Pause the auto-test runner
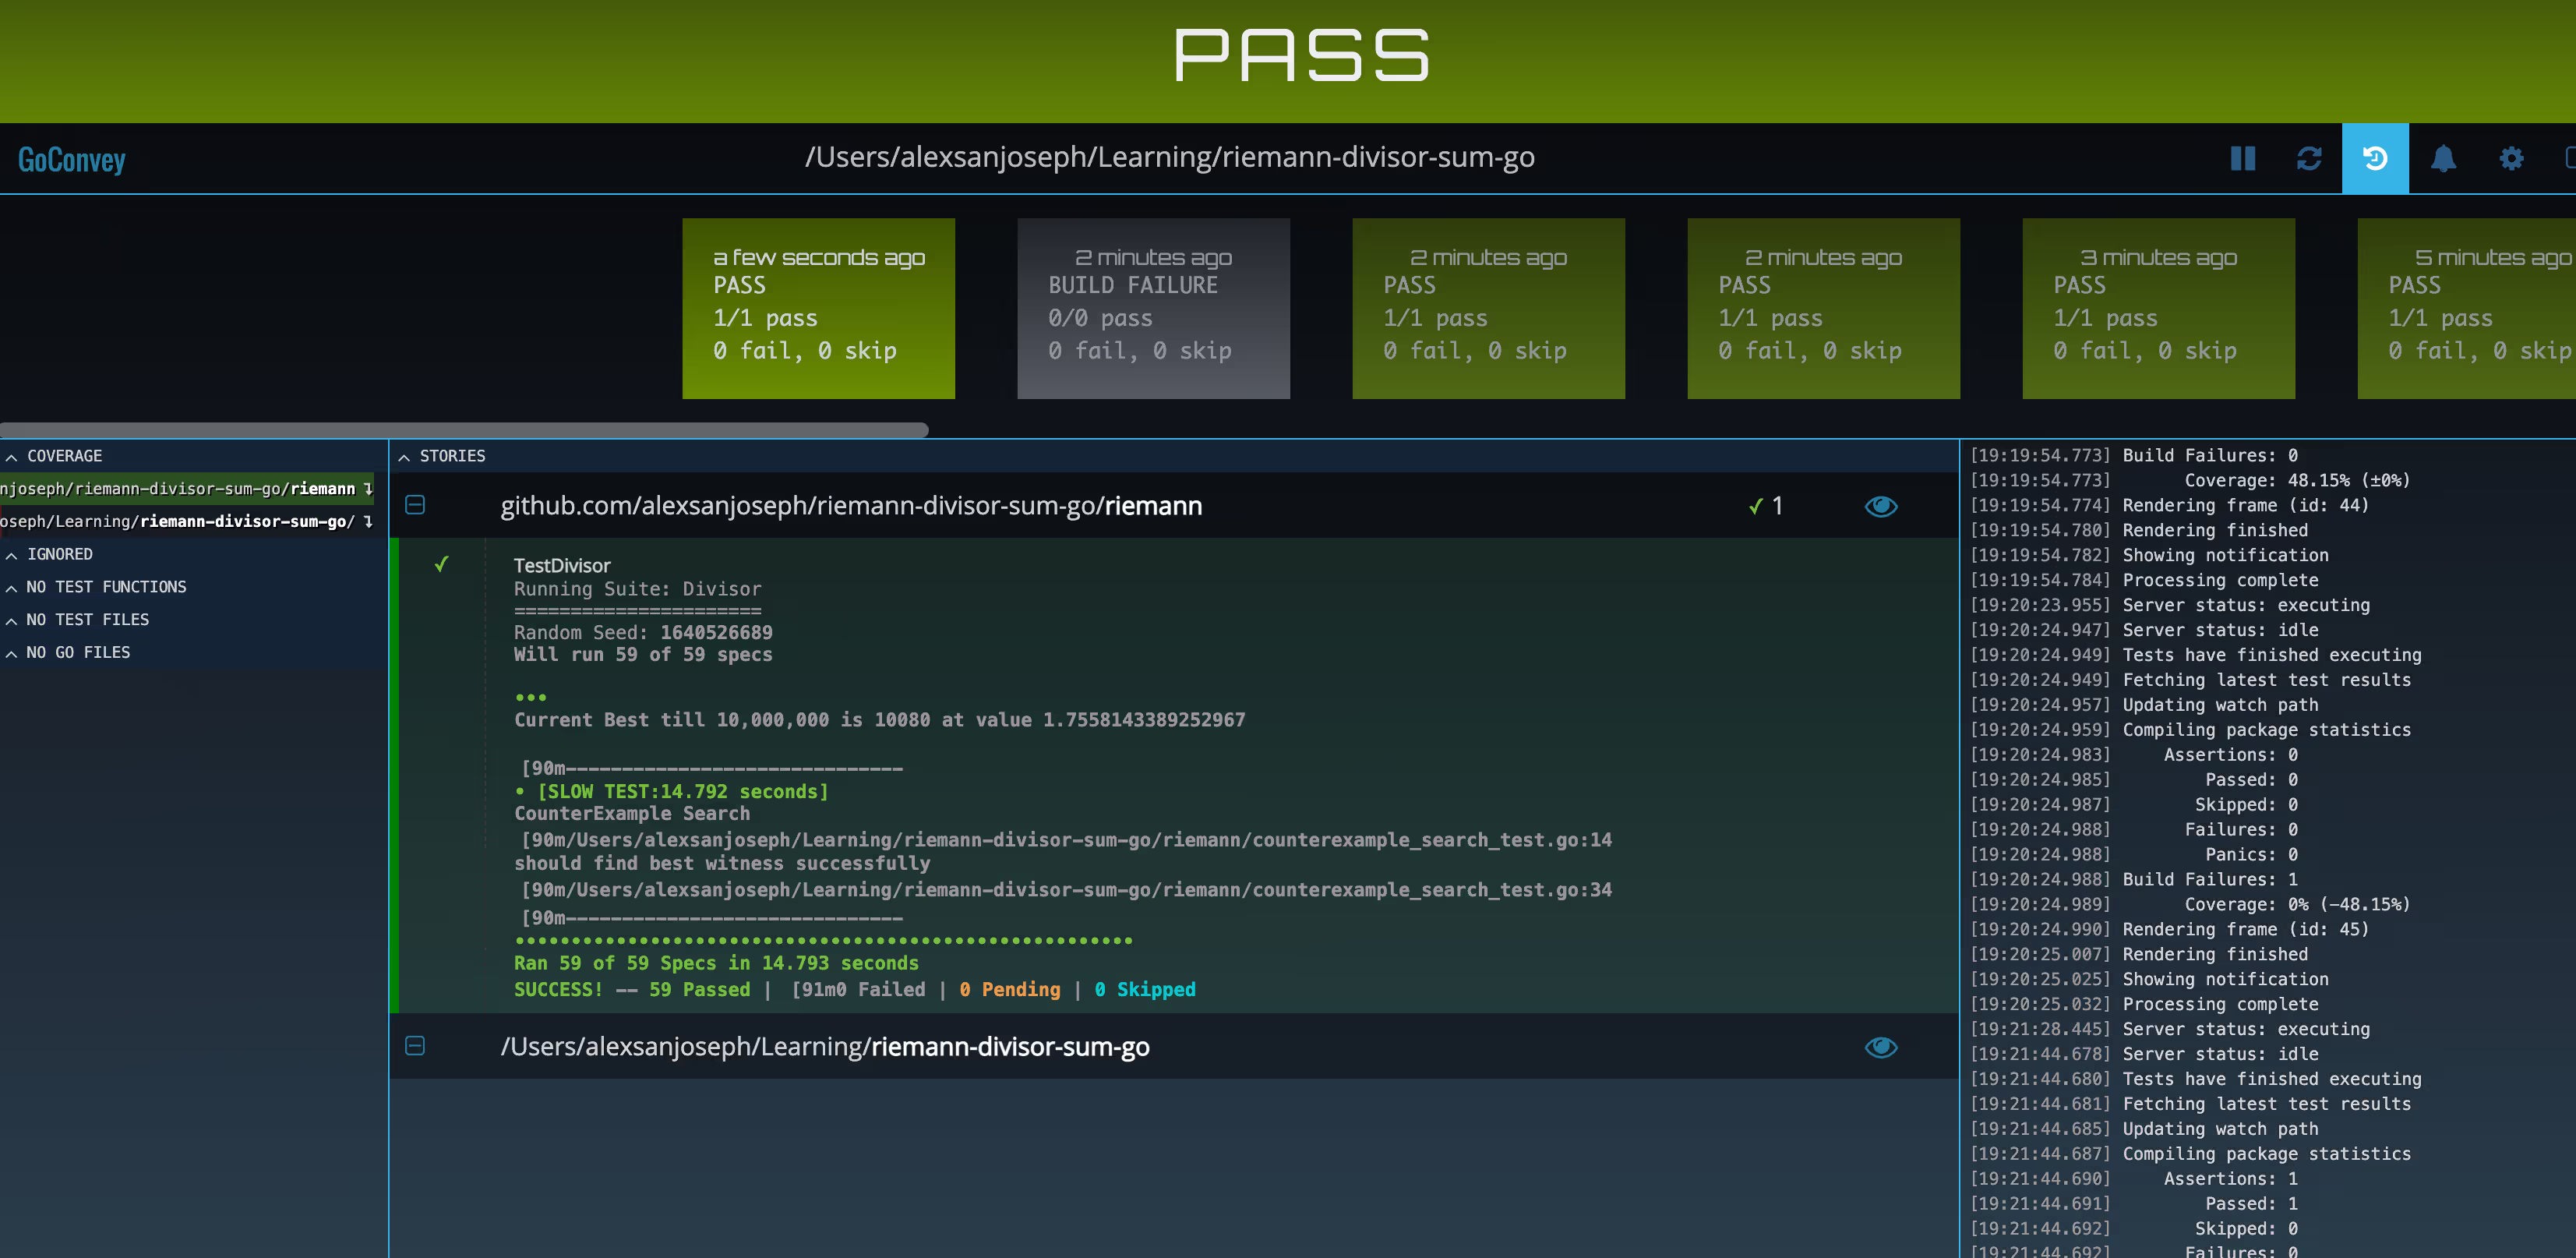 pos(2242,159)
